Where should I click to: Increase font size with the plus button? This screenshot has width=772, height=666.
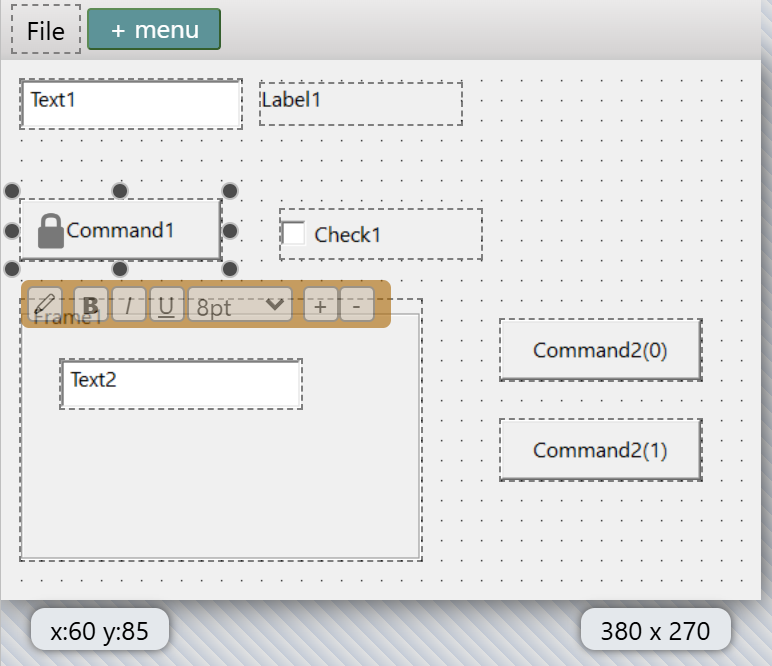tap(320, 305)
